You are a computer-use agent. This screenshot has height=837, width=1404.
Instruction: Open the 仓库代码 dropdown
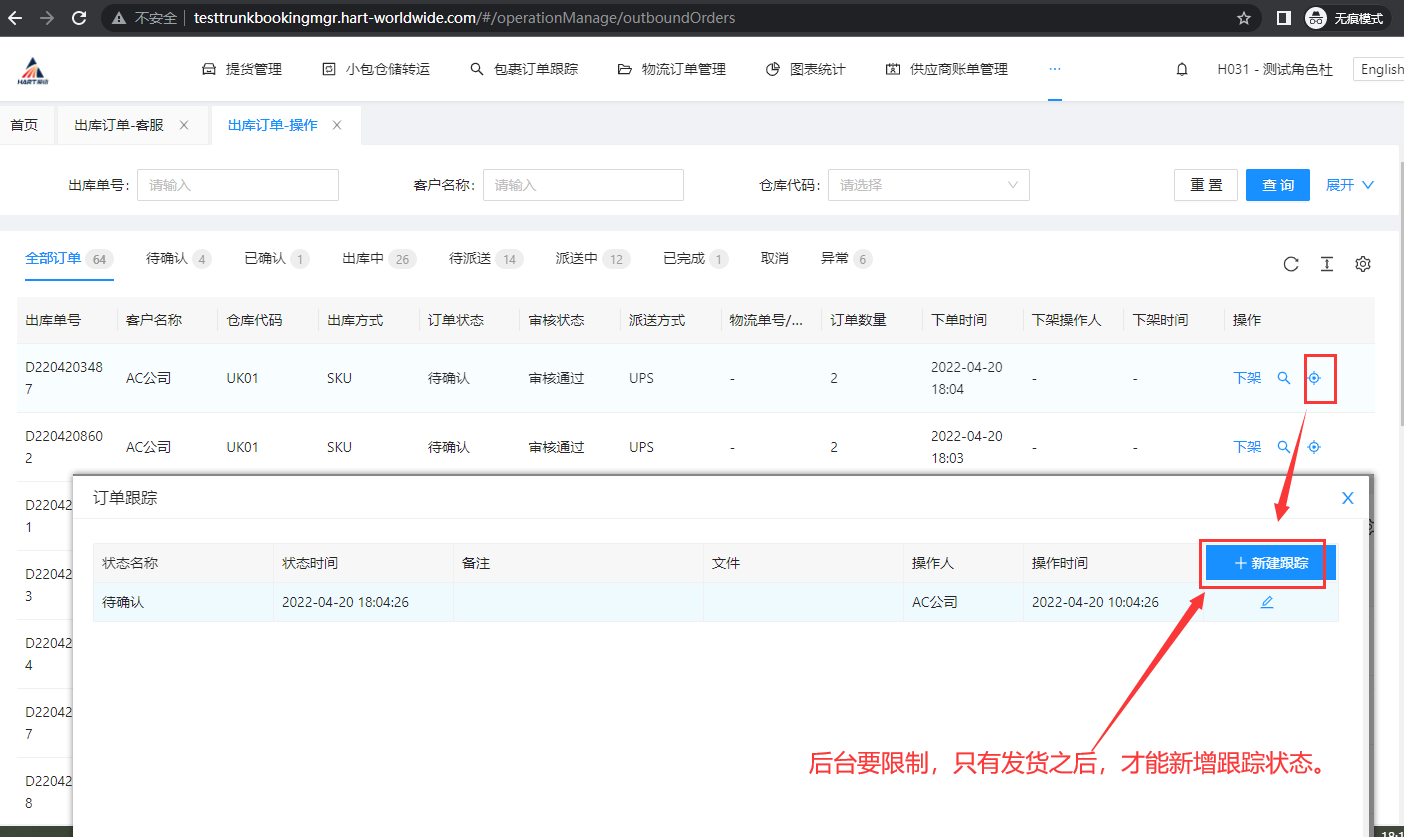[928, 185]
